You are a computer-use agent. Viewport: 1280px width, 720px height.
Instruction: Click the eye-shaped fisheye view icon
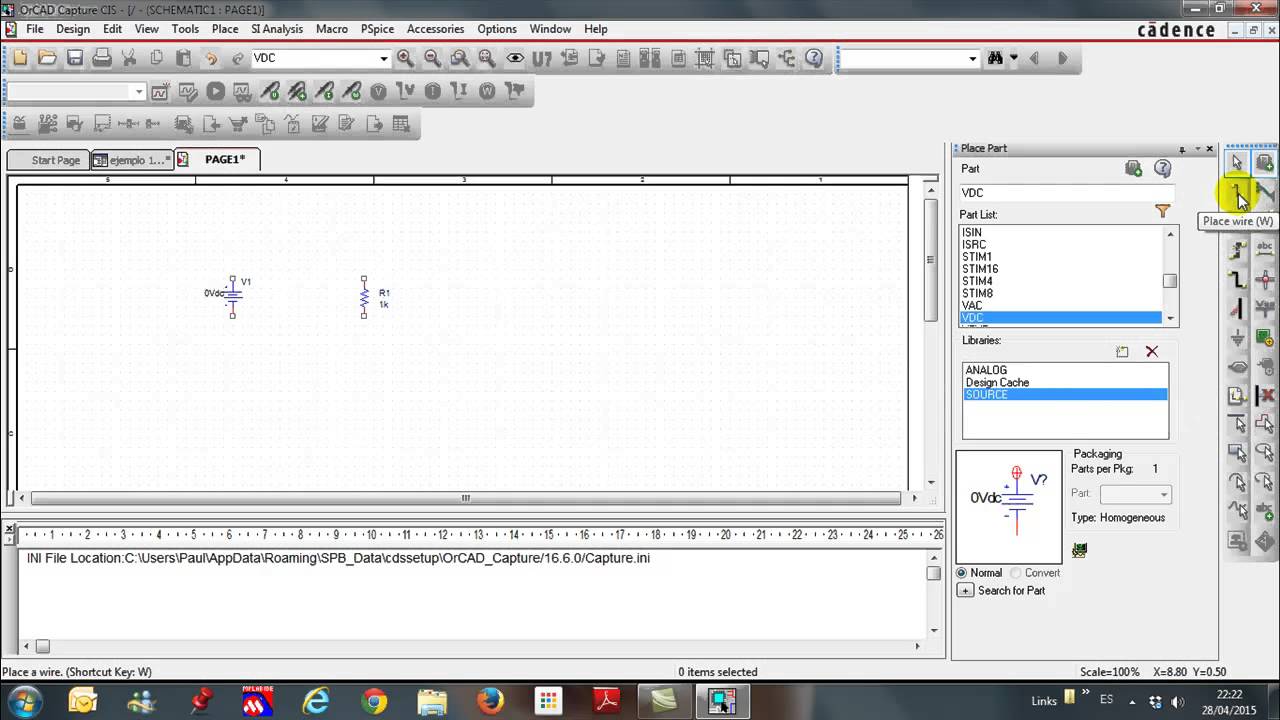[514, 58]
